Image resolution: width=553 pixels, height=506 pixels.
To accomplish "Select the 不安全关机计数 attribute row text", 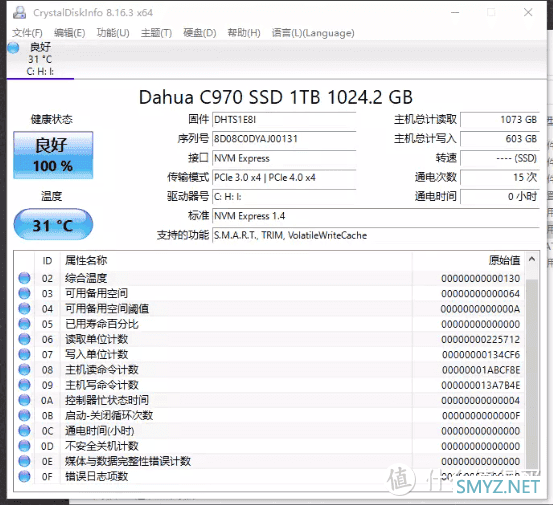I will pyautogui.click(x=102, y=446).
